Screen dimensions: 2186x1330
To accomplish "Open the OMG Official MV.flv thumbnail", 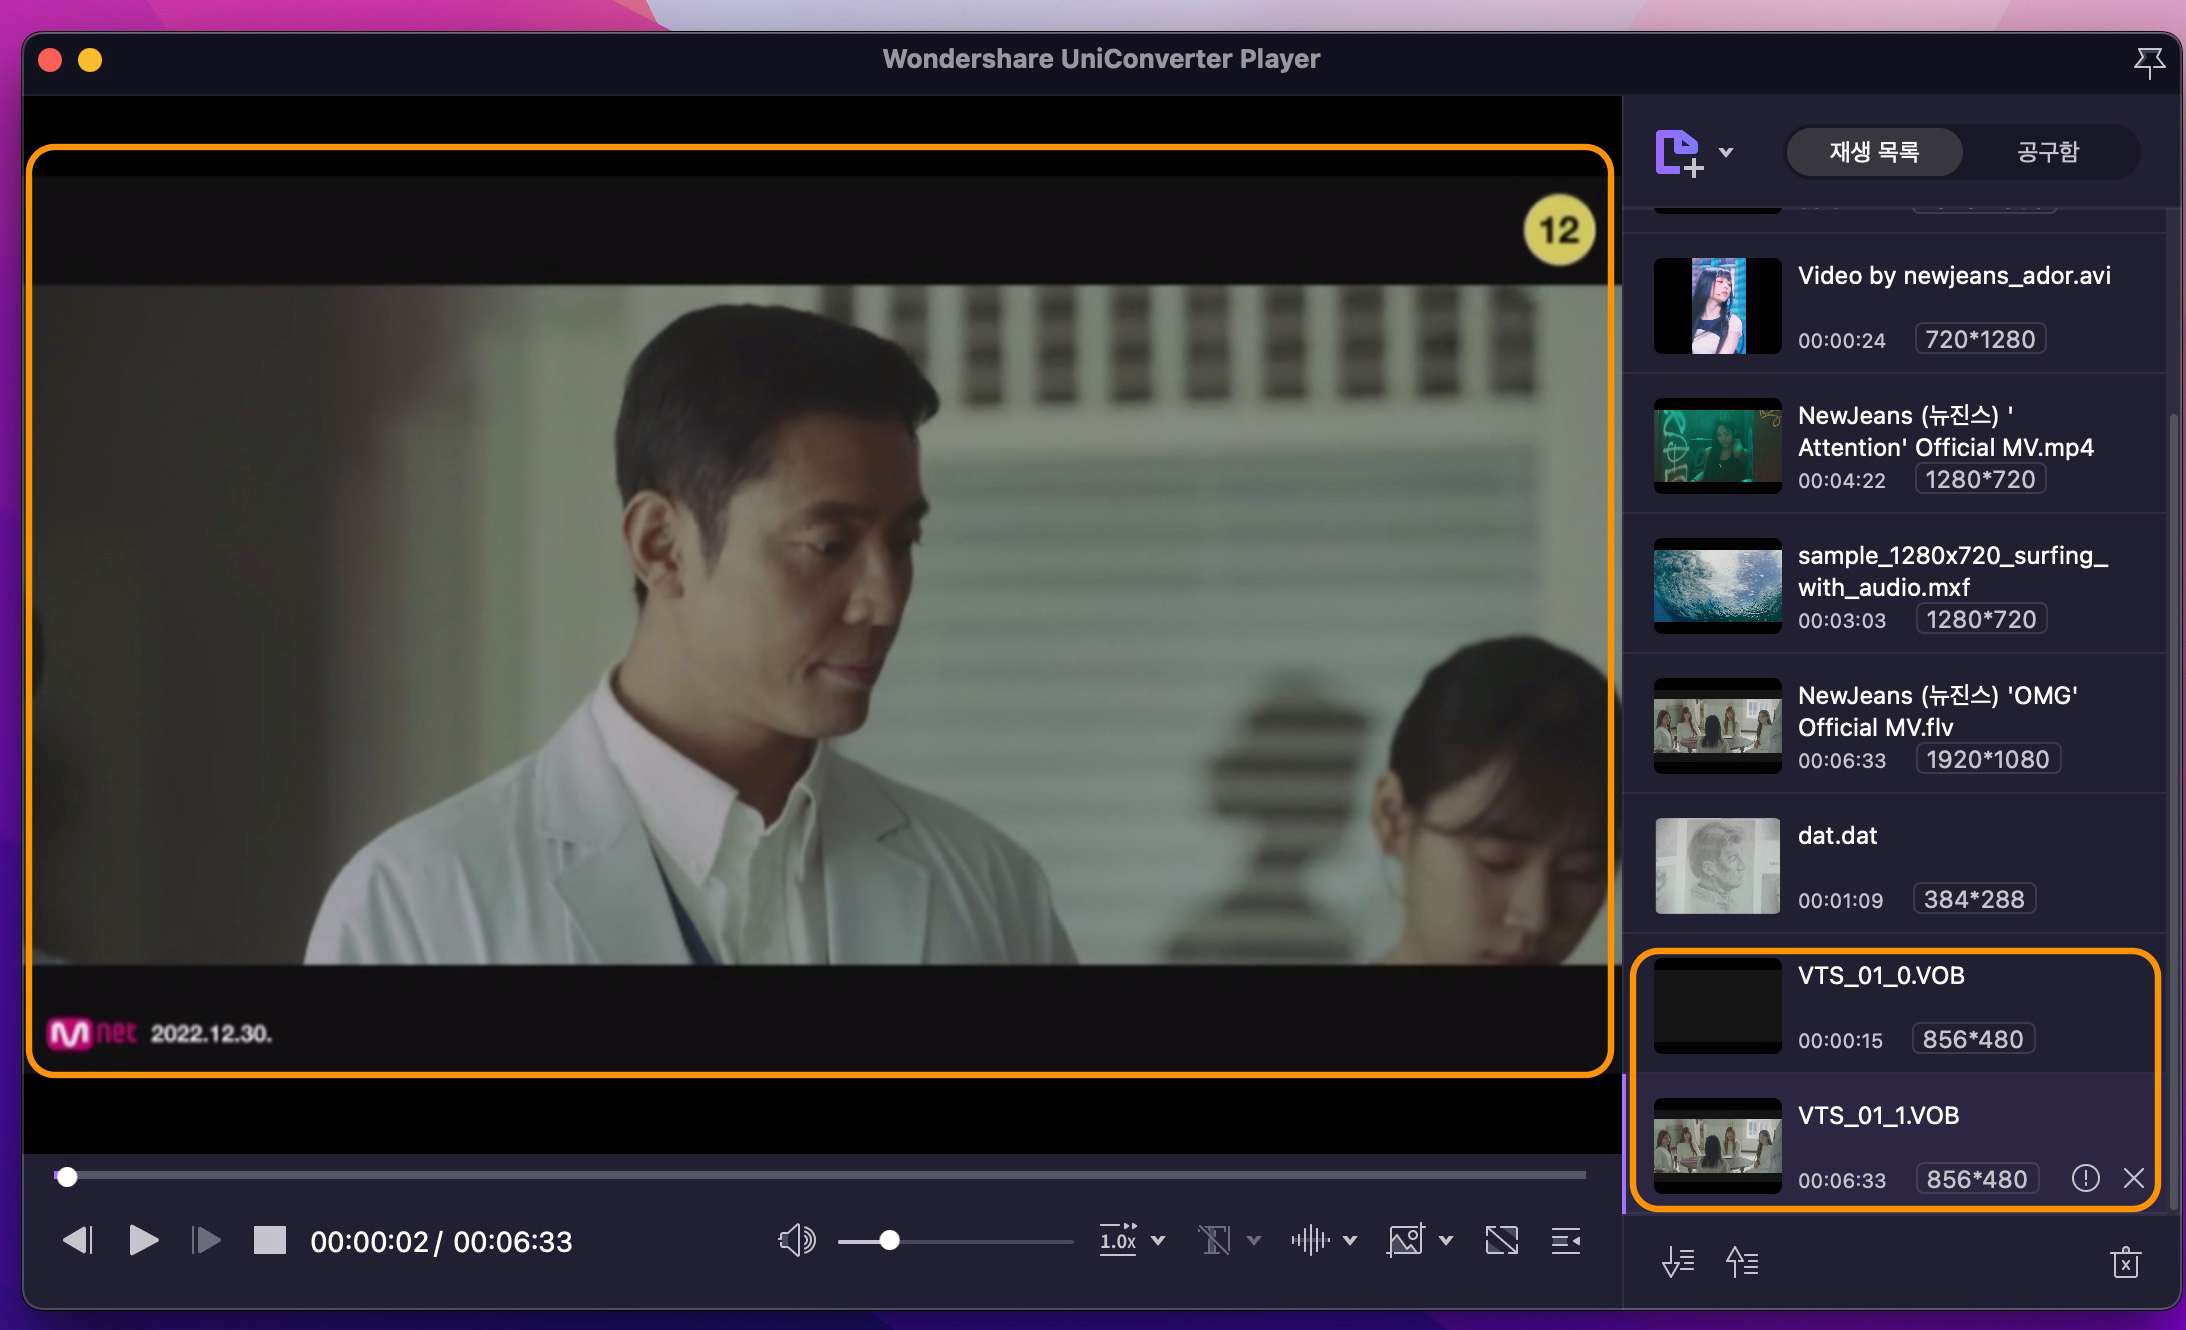I will coord(1718,726).
